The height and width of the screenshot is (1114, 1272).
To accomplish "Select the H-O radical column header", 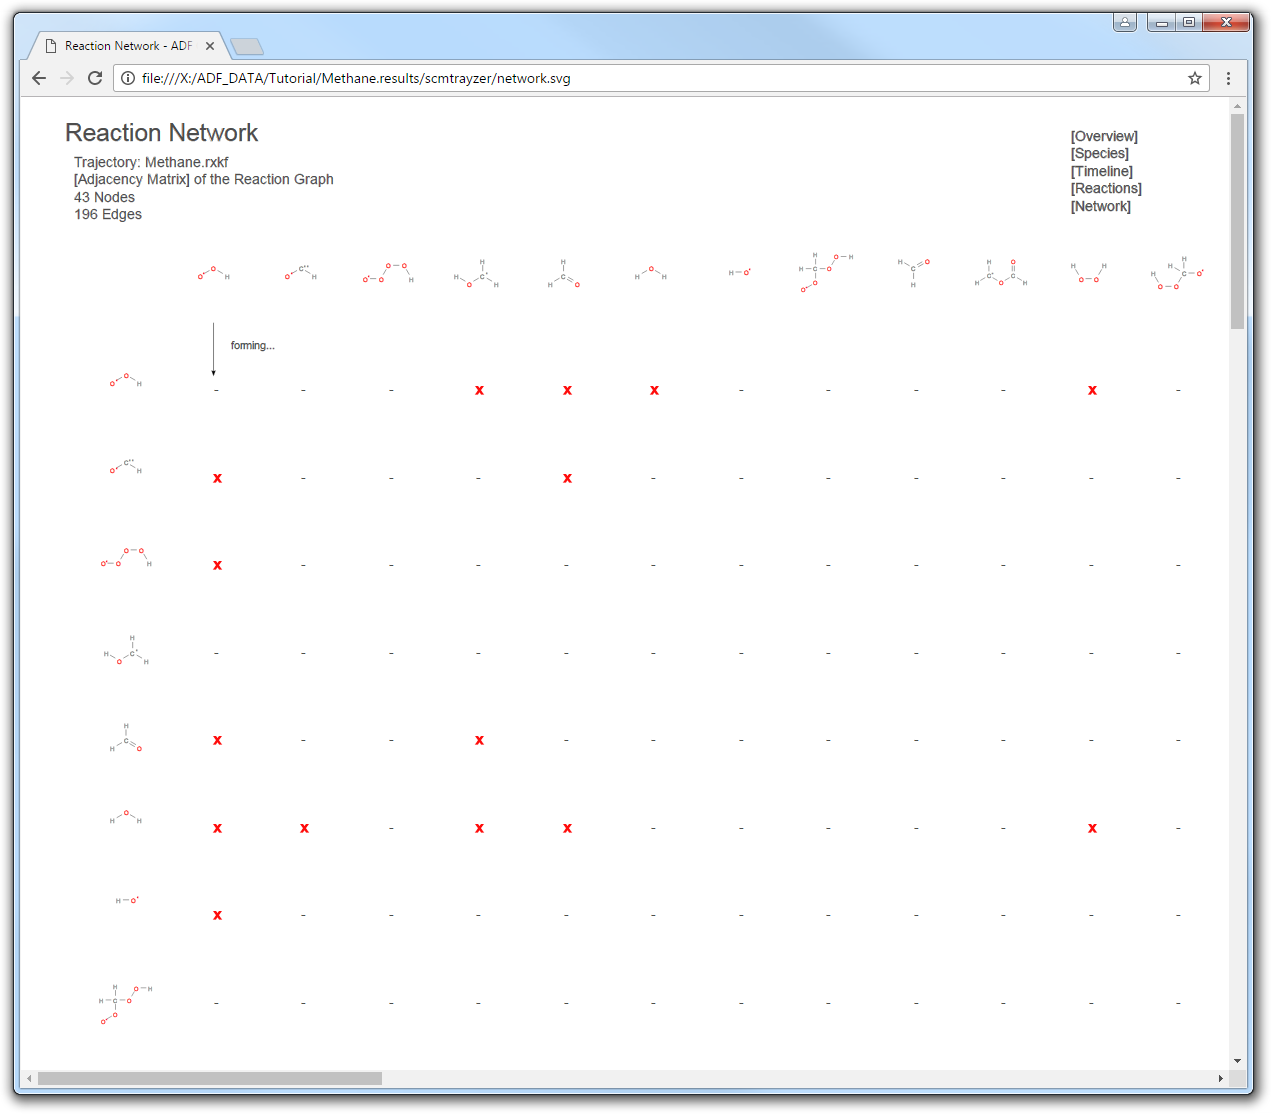I will [739, 272].
